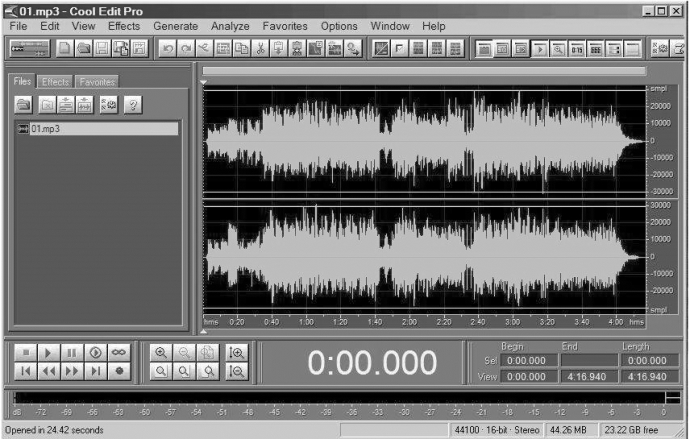Switch to the Effects tab in the side panel
Viewport: 690px width, 439px height.
55,82
